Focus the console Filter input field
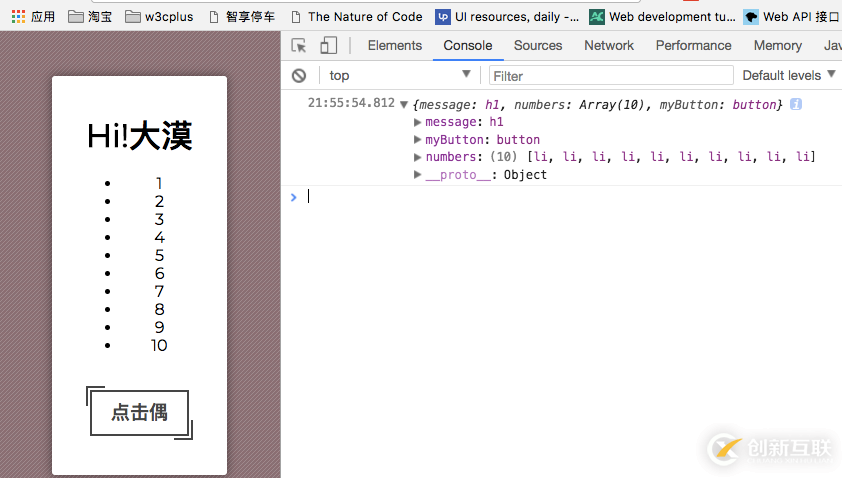Viewport: 842px width, 478px height. [x=611, y=76]
